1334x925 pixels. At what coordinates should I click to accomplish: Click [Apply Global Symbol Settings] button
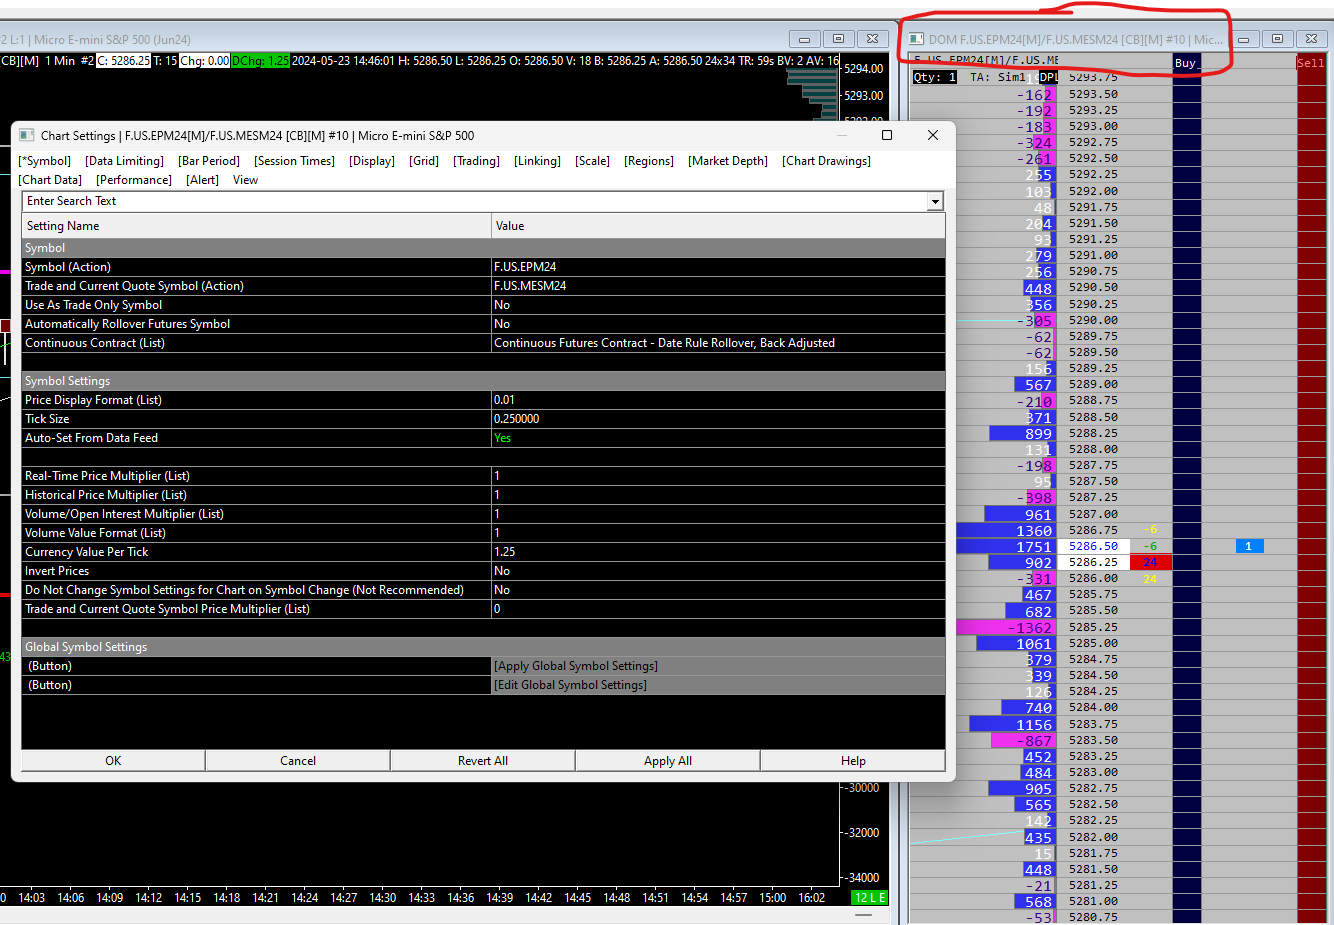(718, 666)
